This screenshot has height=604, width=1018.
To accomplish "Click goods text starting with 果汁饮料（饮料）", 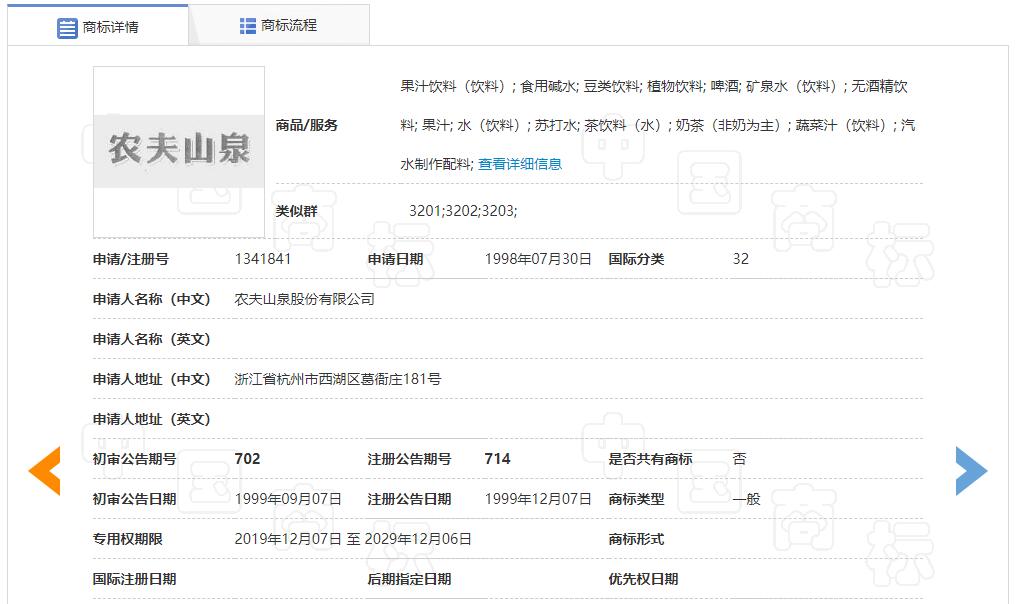I will click(658, 125).
